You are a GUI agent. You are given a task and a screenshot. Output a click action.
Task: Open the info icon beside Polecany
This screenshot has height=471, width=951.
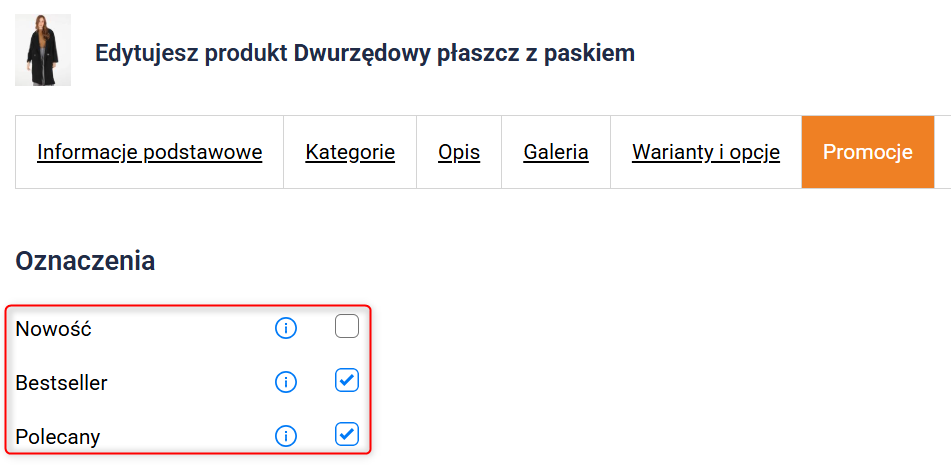286,436
